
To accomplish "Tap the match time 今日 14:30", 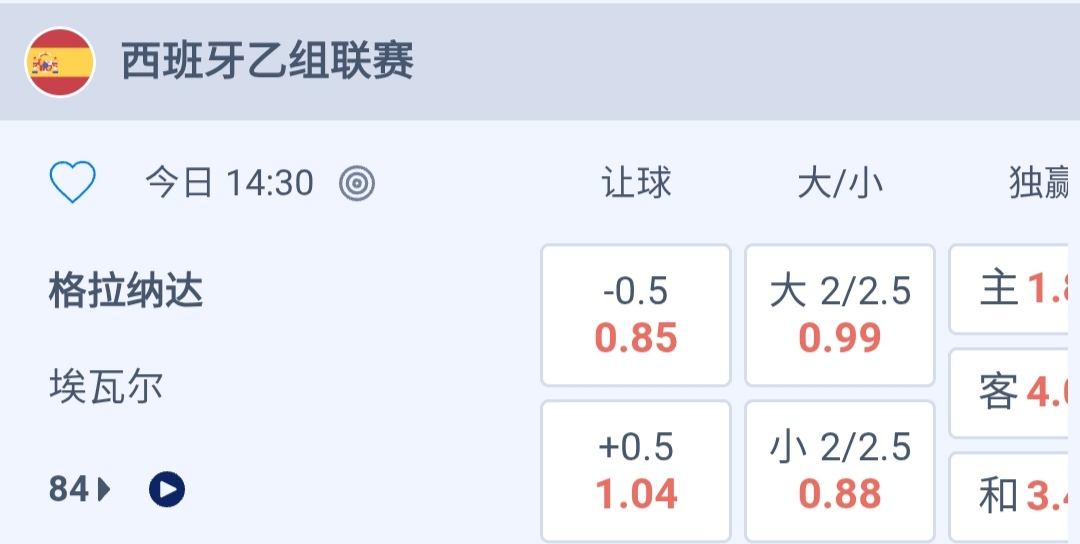I will (229, 183).
